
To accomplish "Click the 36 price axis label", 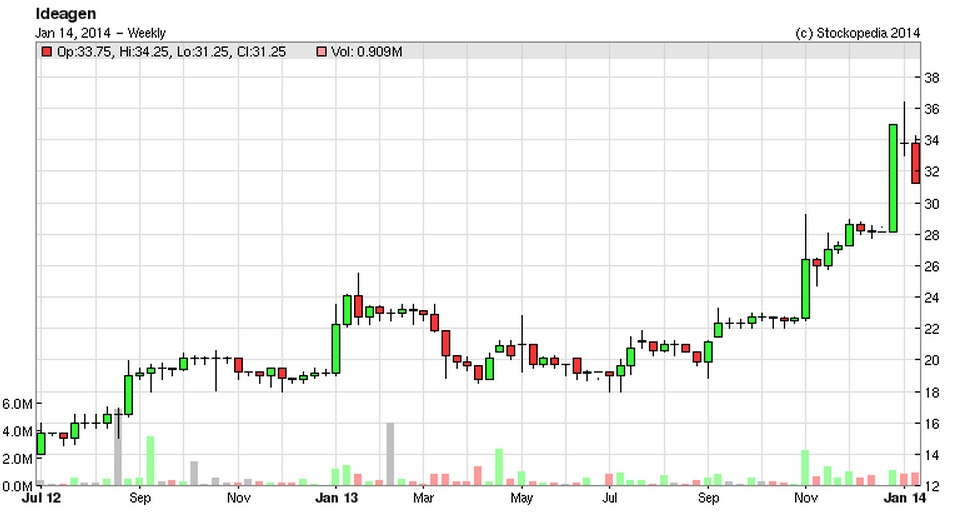I will click(931, 109).
